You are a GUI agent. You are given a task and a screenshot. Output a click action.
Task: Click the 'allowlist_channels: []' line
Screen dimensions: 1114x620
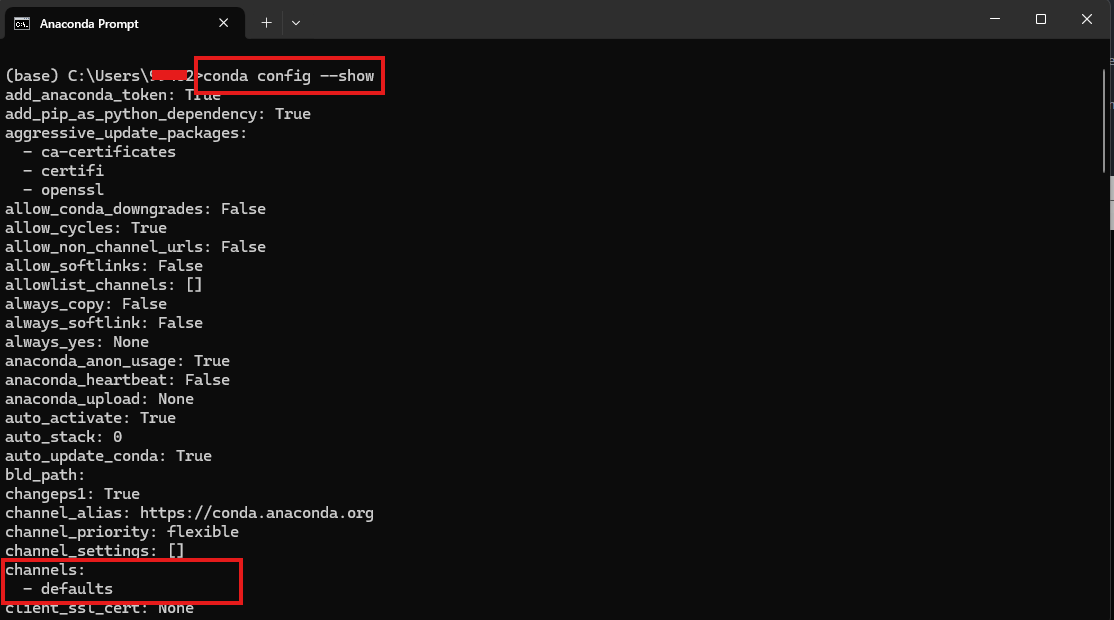click(104, 285)
